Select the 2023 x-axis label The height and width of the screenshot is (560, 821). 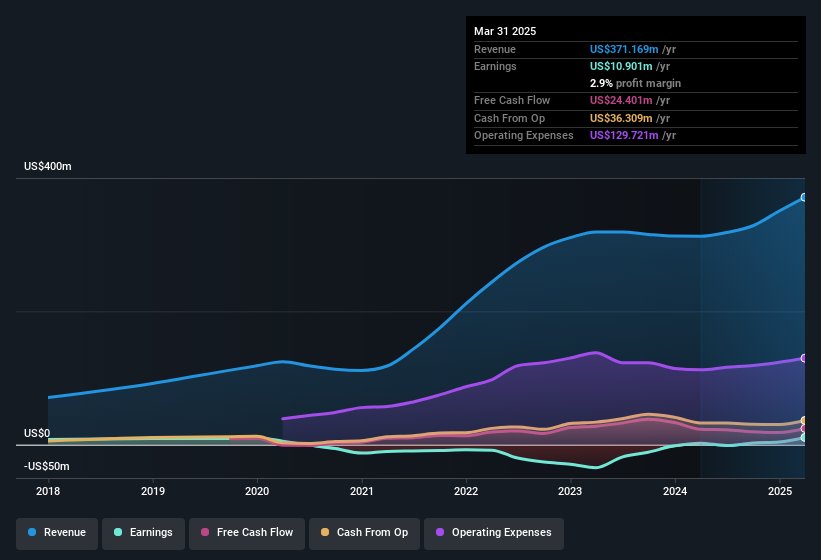[570, 491]
